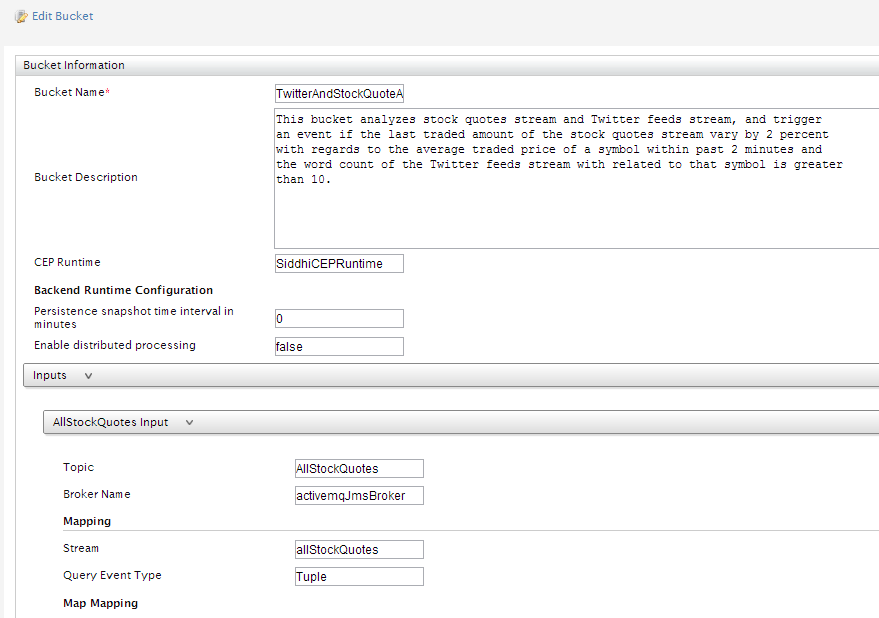Select the CEP Runtime field

339,264
